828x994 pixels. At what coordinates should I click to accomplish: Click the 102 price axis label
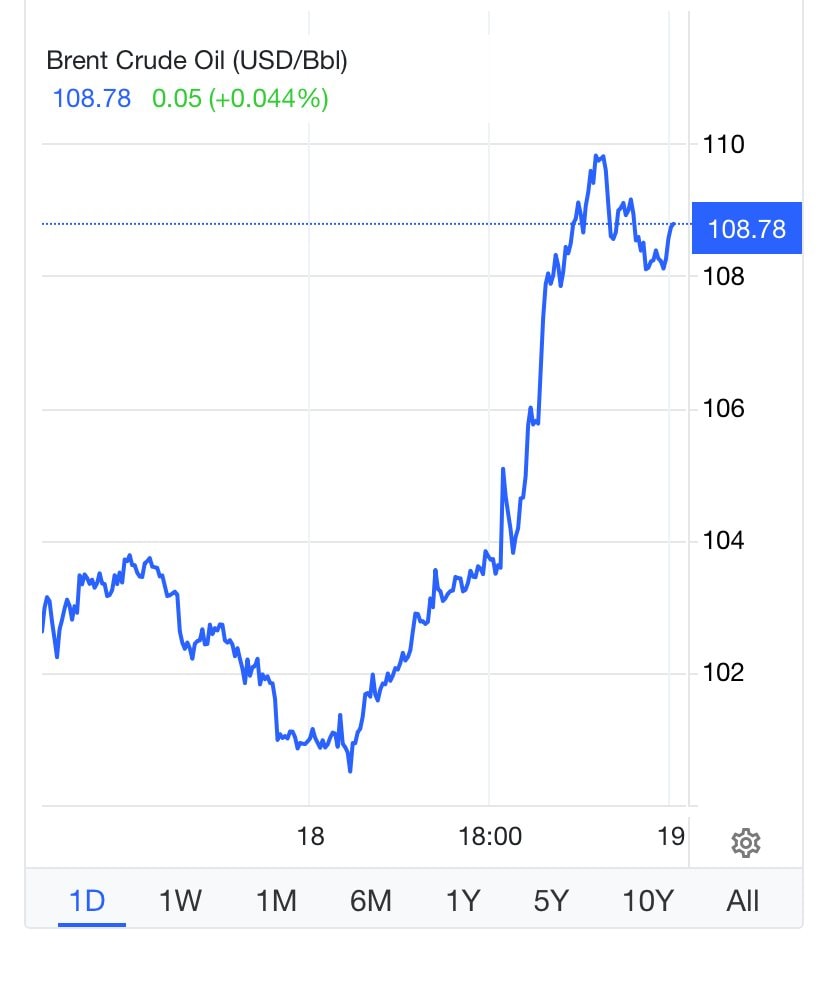pyautogui.click(x=724, y=672)
